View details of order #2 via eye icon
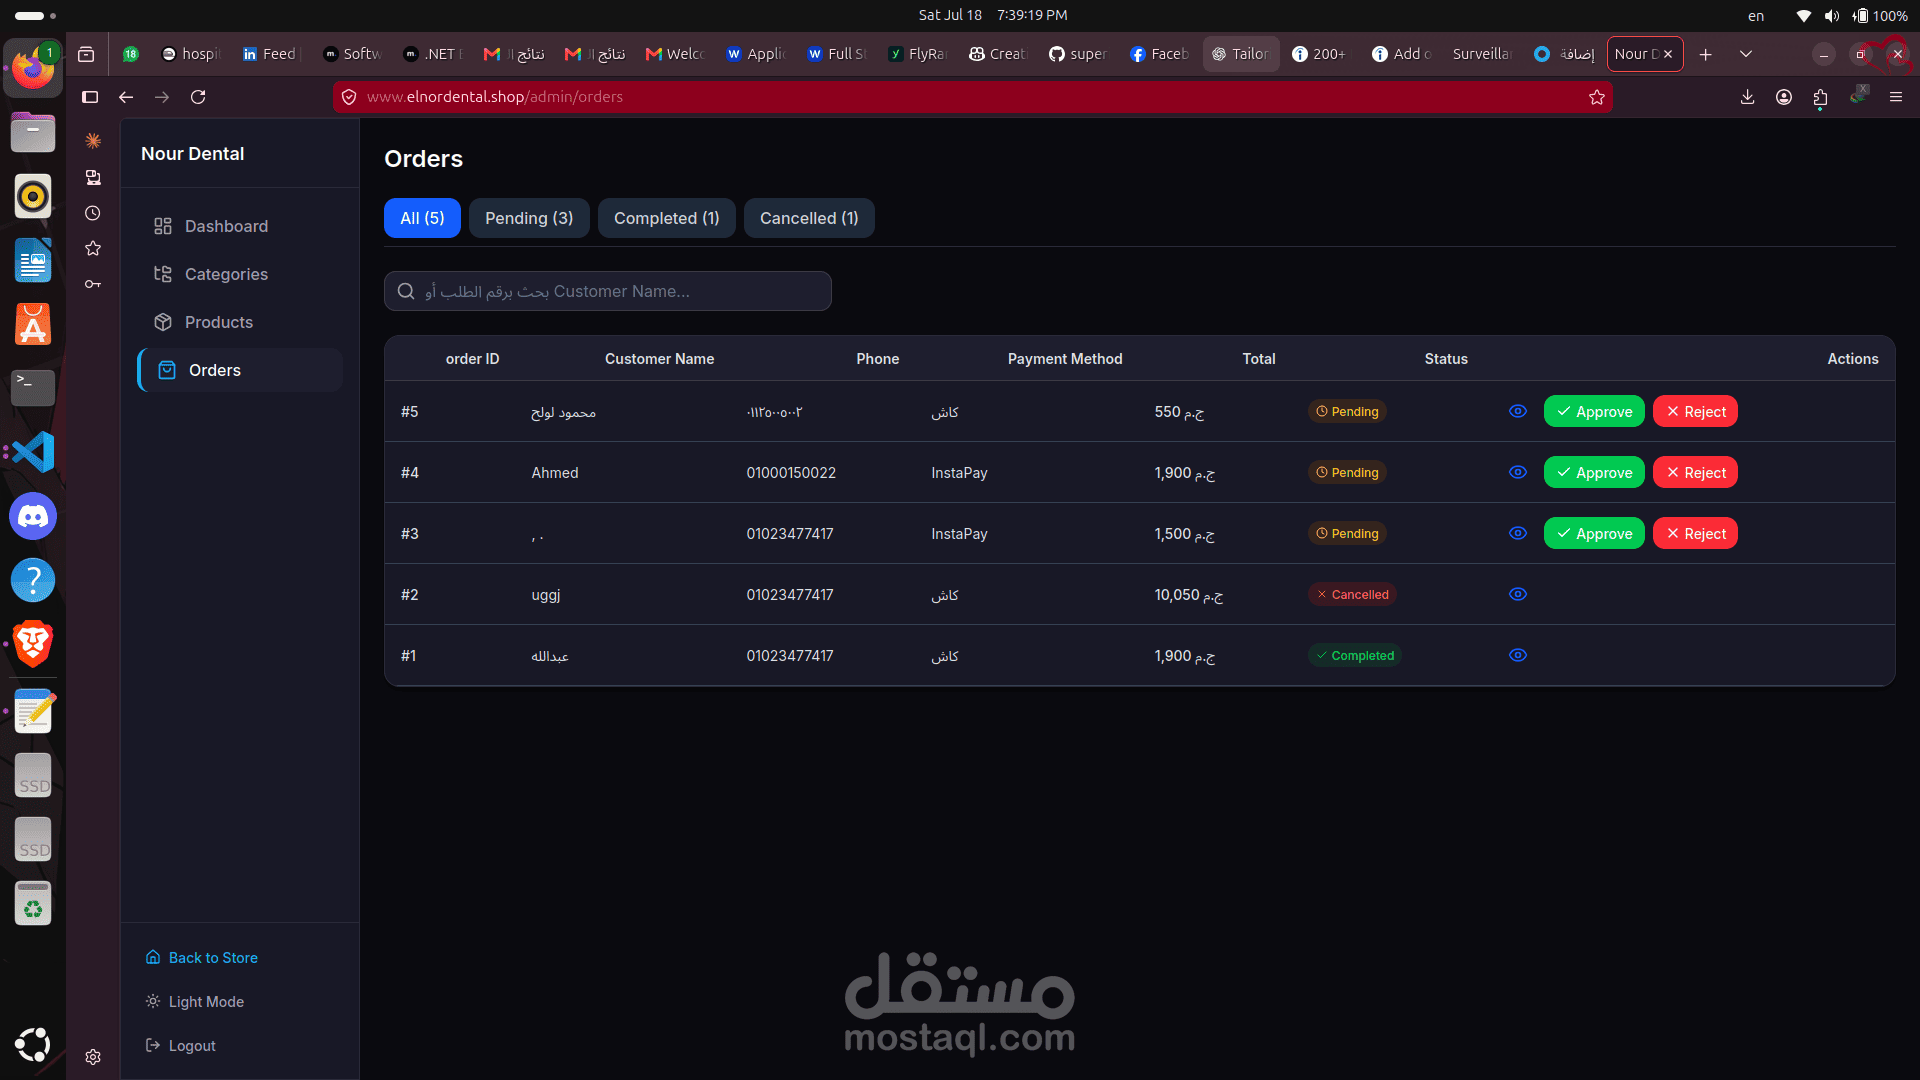The width and height of the screenshot is (1920, 1080). [x=1517, y=594]
